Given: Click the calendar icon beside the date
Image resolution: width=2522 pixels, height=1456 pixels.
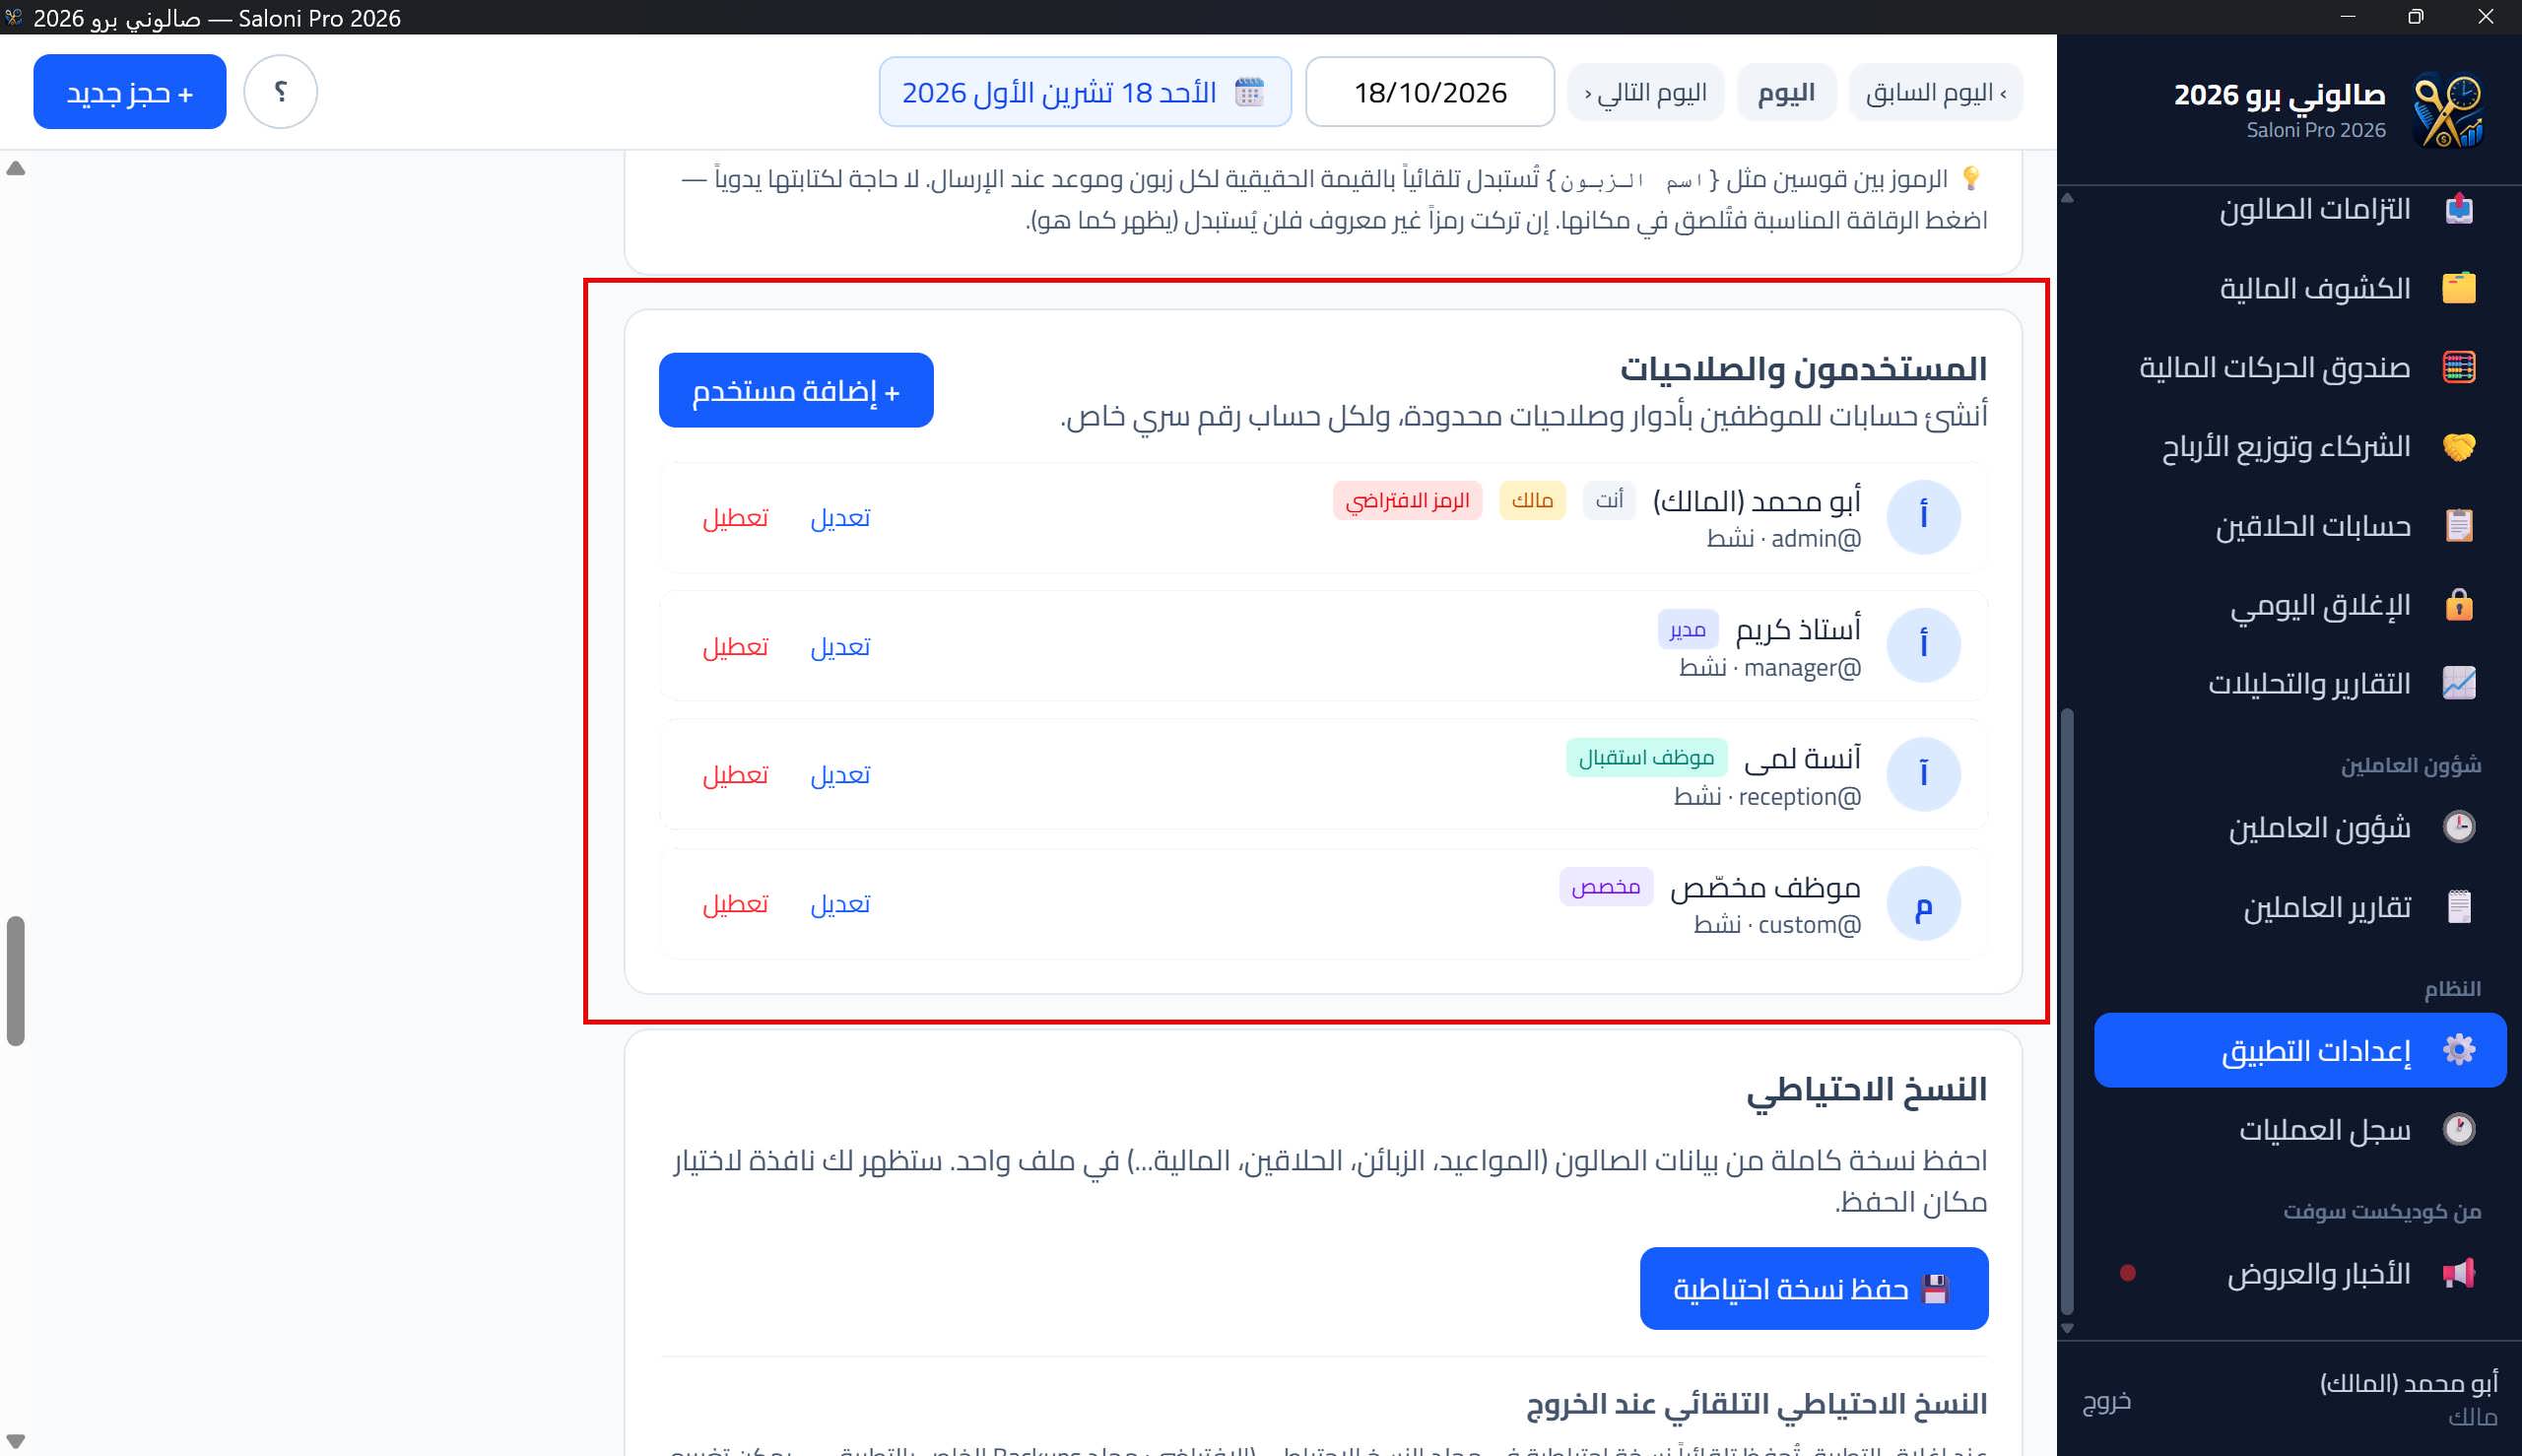Looking at the screenshot, I should pyautogui.click(x=1249, y=92).
